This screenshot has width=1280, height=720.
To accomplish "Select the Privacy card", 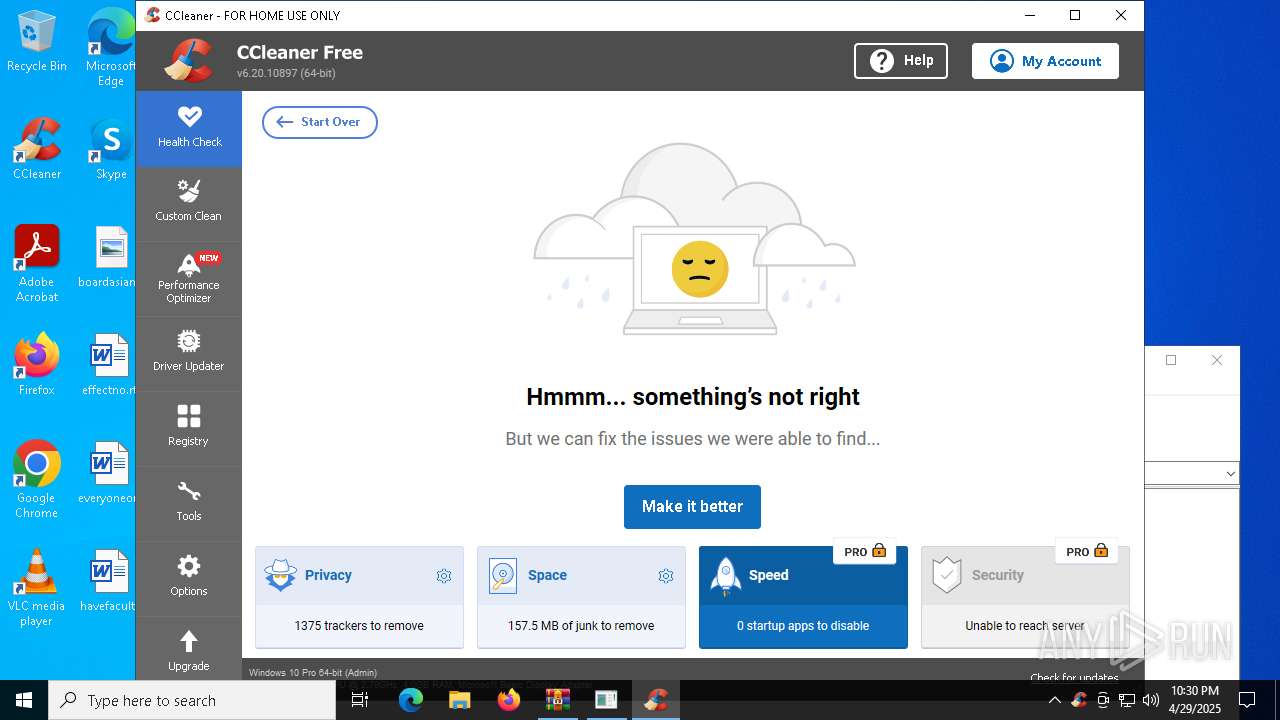I will click(359, 597).
